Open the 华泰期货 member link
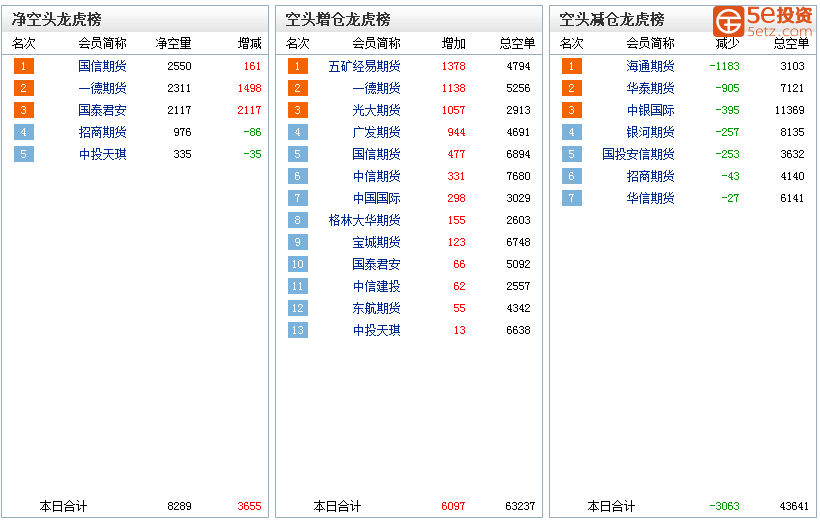The width and height of the screenshot is (820, 524). [651, 88]
